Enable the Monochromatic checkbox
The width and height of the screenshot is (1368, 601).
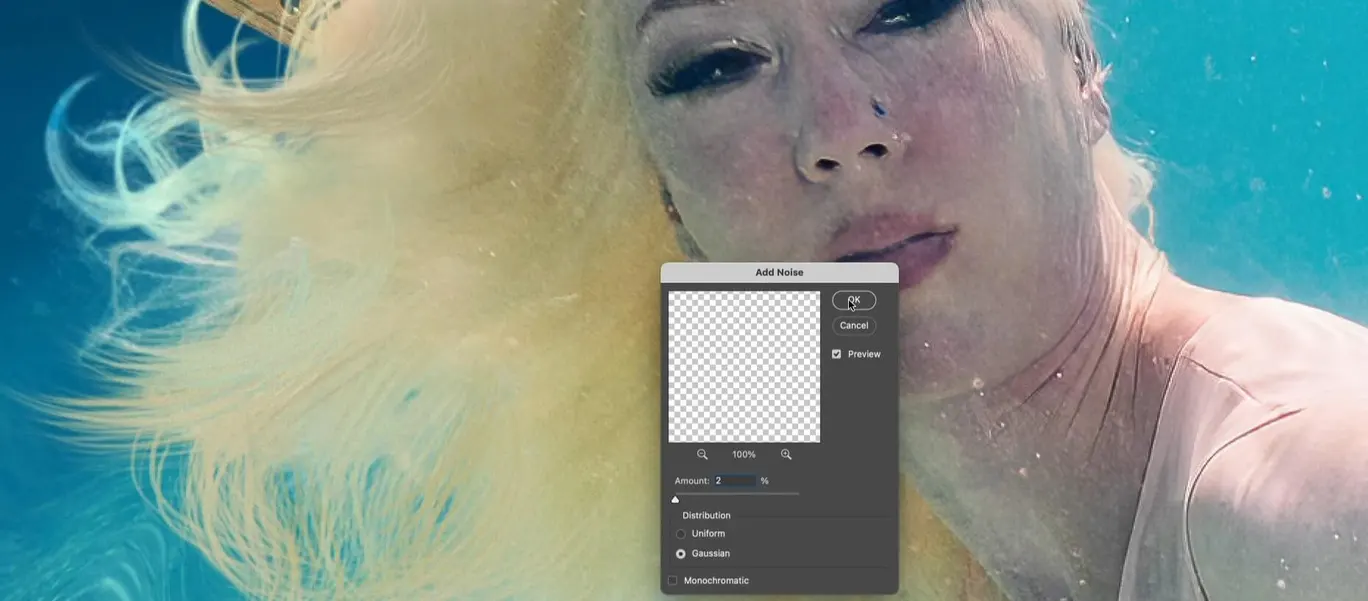click(x=673, y=581)
